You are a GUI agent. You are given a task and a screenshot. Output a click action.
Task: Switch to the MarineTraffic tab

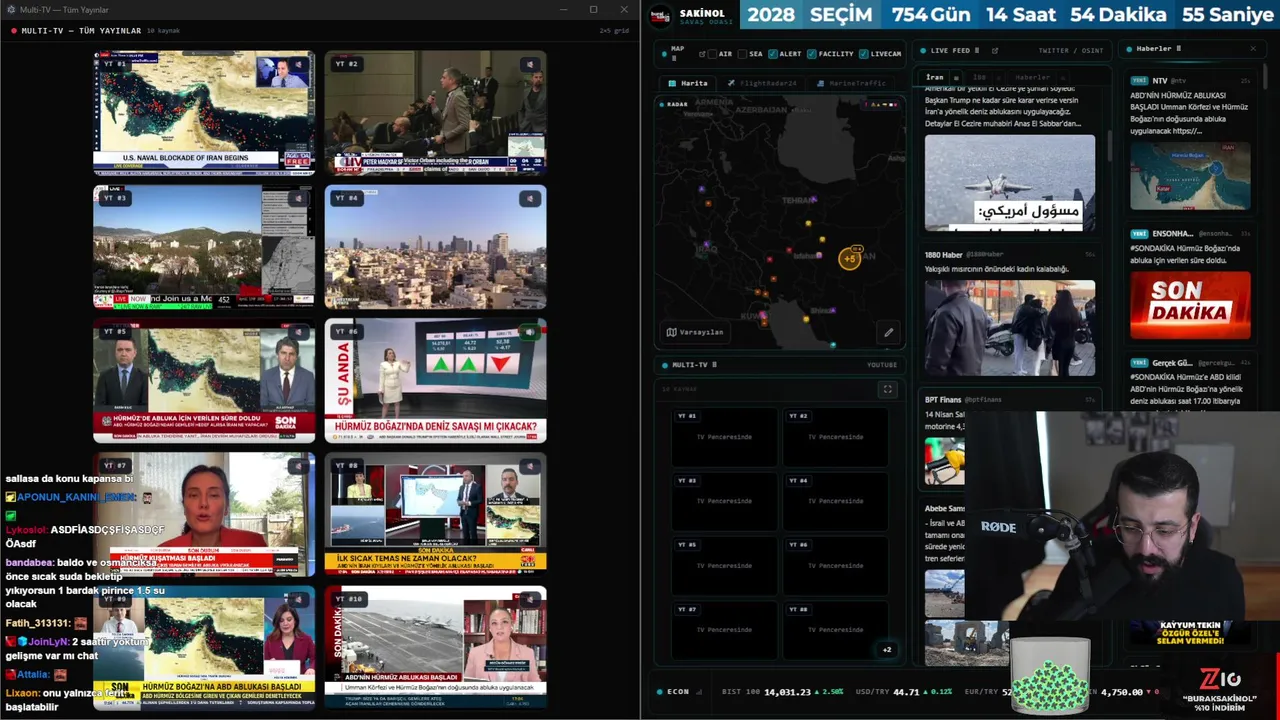(851, 83)
